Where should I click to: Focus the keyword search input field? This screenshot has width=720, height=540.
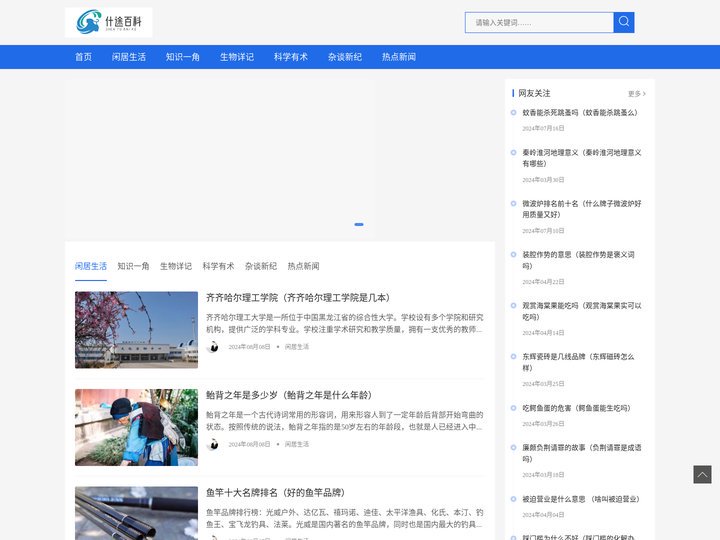point(539,22)
